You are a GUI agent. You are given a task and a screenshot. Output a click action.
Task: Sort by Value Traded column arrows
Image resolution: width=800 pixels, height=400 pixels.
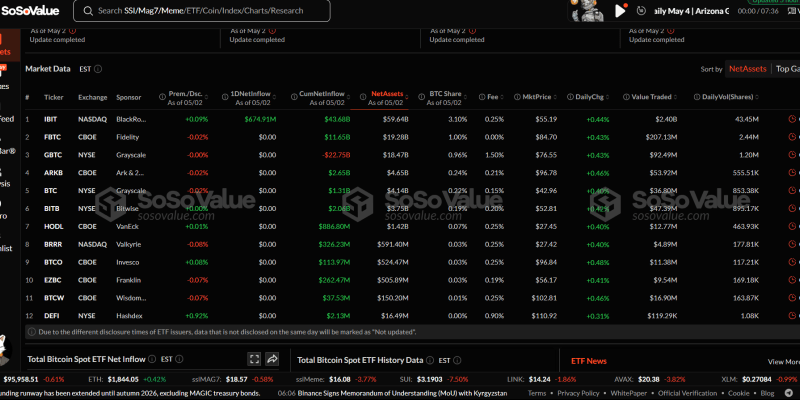click(676, 96)
